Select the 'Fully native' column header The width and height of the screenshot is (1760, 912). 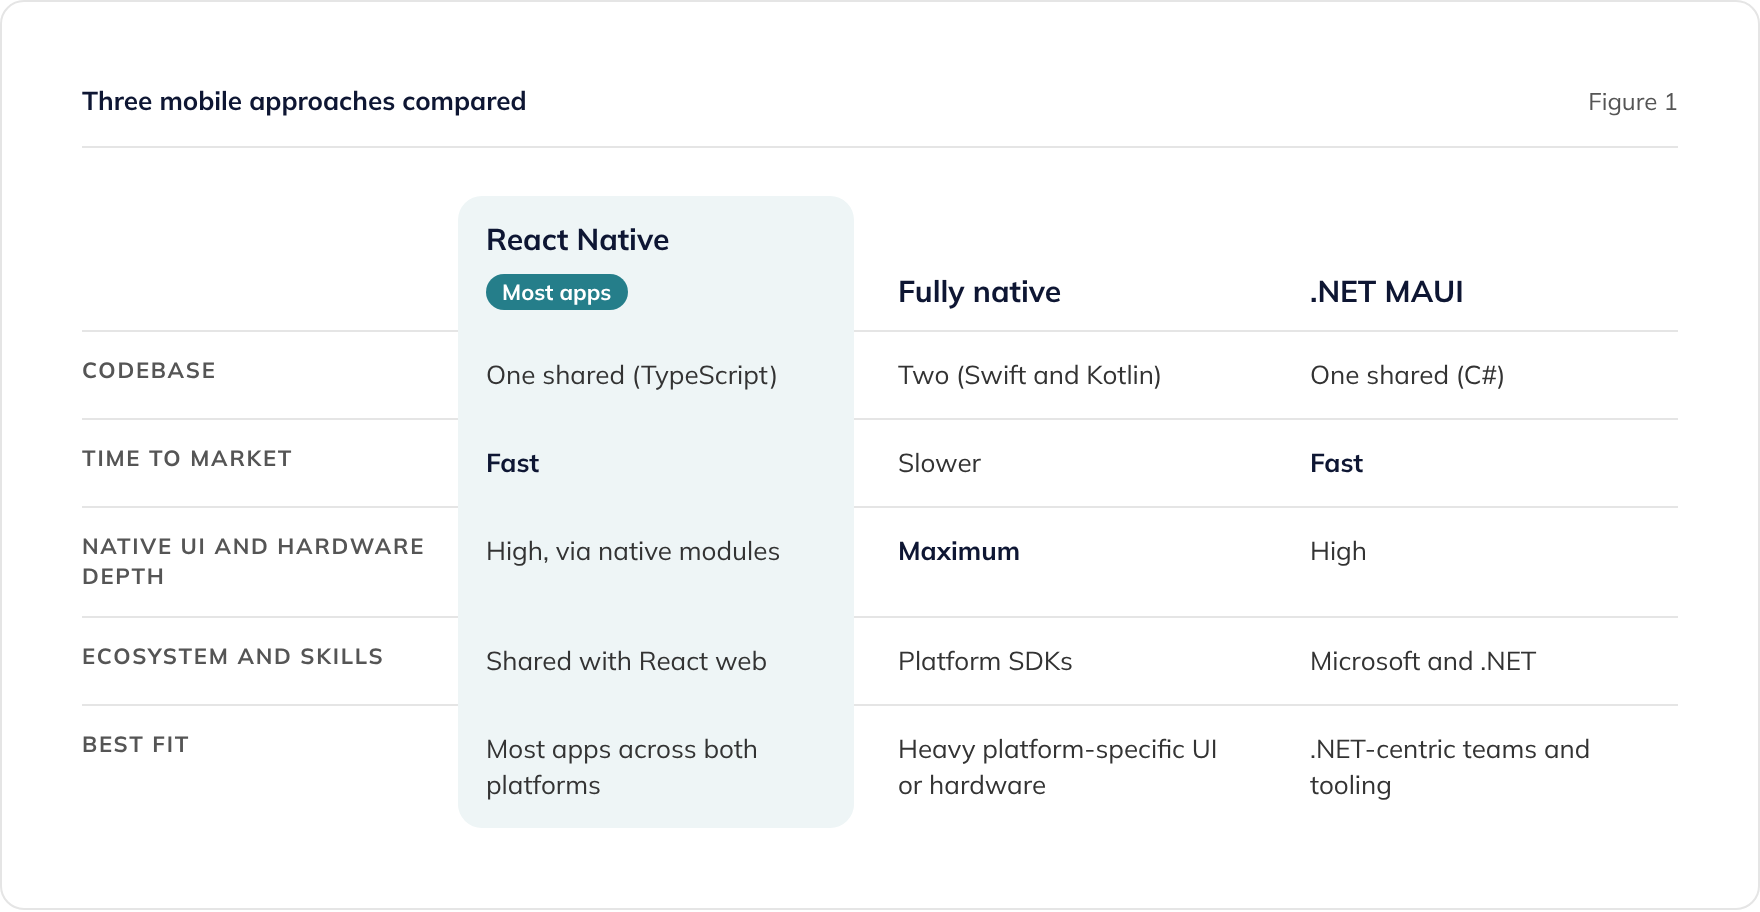(979, 292)
